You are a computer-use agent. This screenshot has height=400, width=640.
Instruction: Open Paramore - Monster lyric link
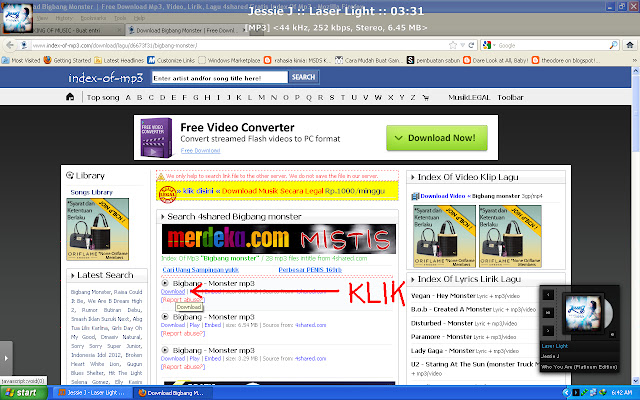tap(442, 337)
